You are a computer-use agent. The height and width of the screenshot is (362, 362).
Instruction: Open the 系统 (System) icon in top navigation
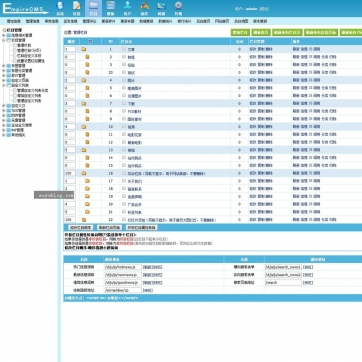point(60,8)
